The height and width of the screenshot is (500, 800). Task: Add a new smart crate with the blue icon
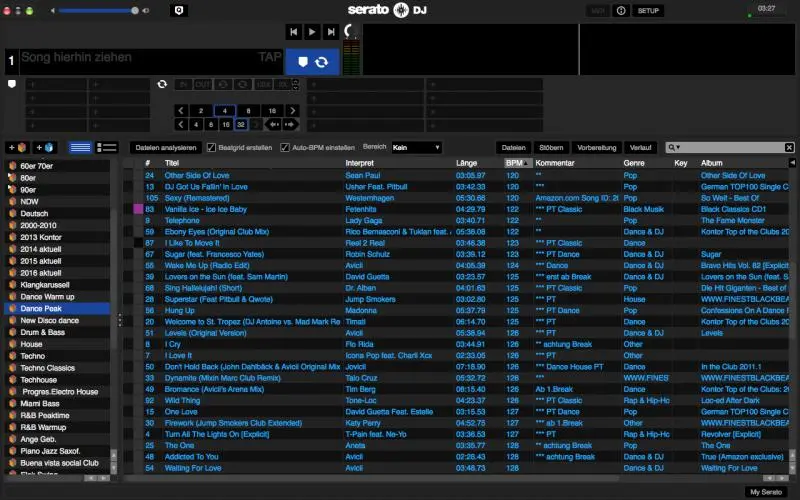click(x=45, y=147)
